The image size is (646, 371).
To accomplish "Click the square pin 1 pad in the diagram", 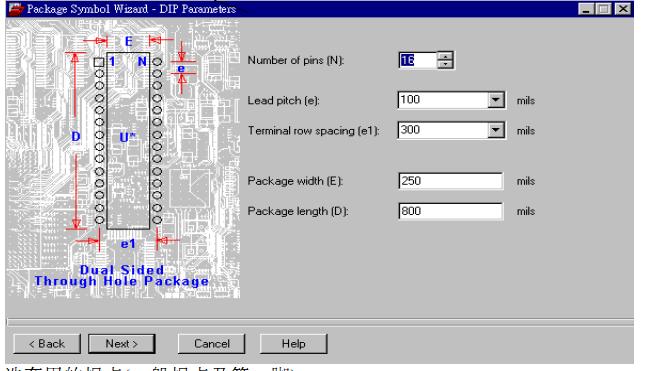I will (x=98, y=62).
